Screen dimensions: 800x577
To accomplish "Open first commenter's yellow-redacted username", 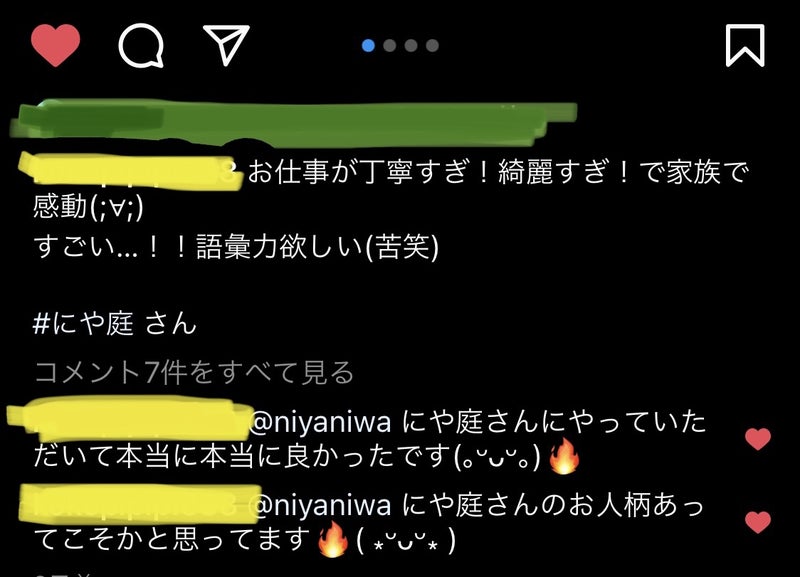I will pyautogui.click(x=130, y=420).
